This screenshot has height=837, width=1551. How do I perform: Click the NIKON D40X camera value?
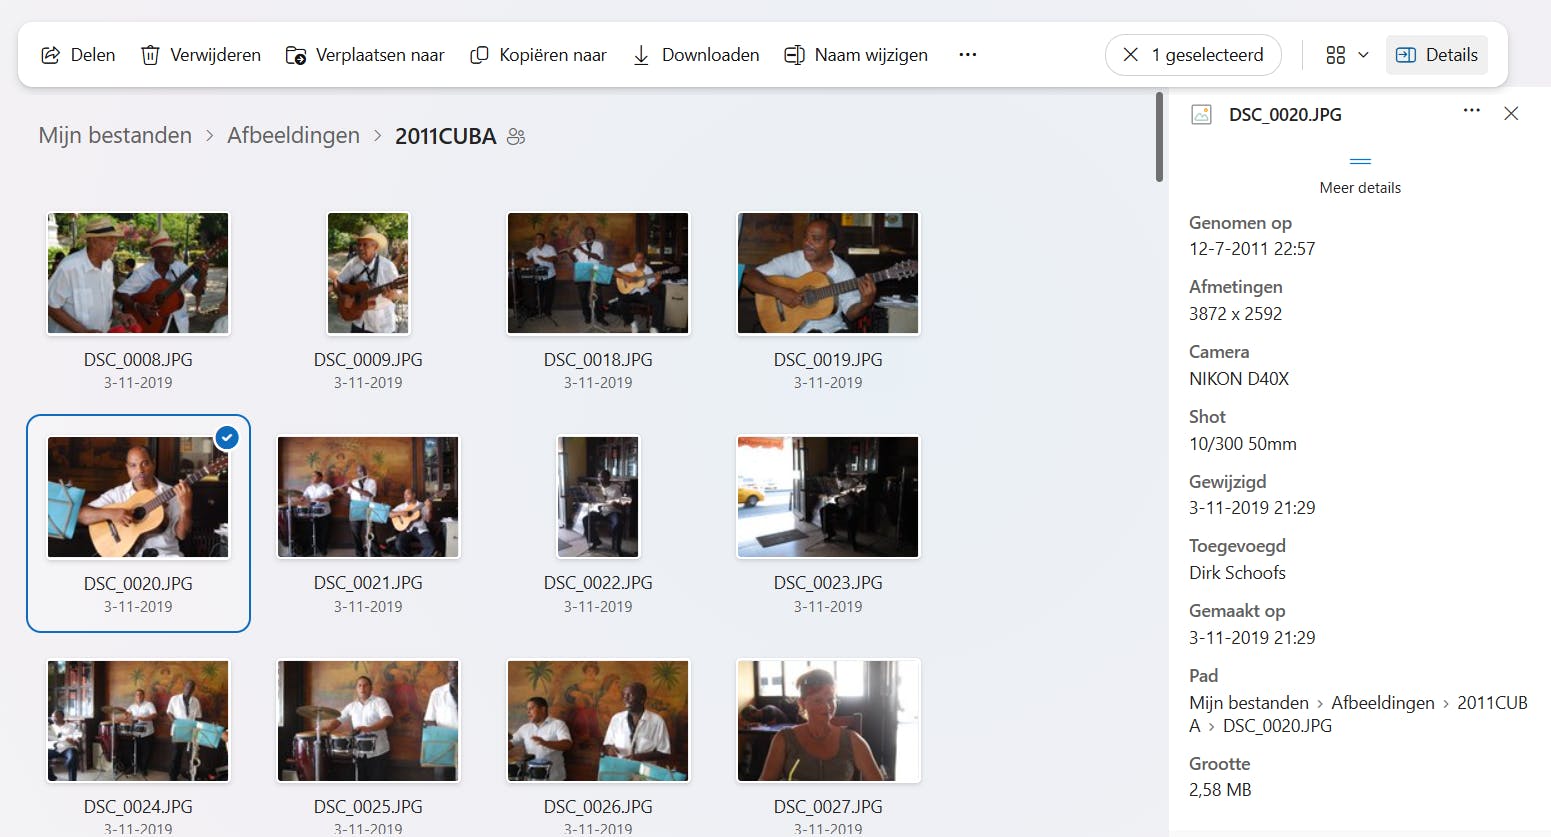click(x=1239, y=379)
